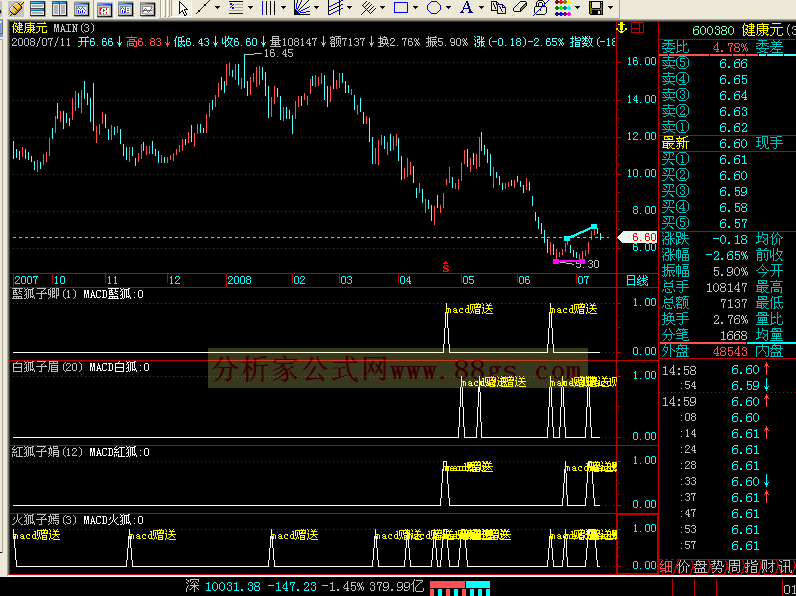The width and height of the screenshot is (796, 596).
Task: Open the text tool dropdown arrow
Action: [481, 8]
